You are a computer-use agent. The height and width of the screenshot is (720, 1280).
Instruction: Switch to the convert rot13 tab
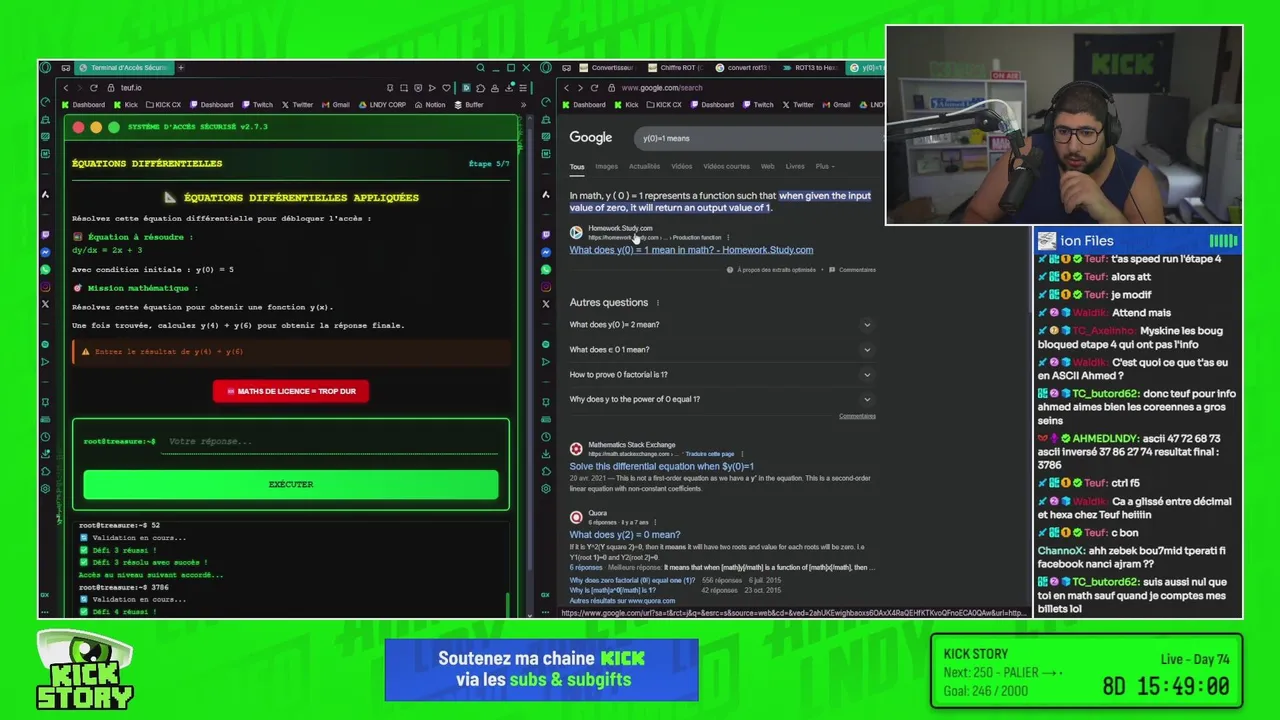[x=745, y=68]
